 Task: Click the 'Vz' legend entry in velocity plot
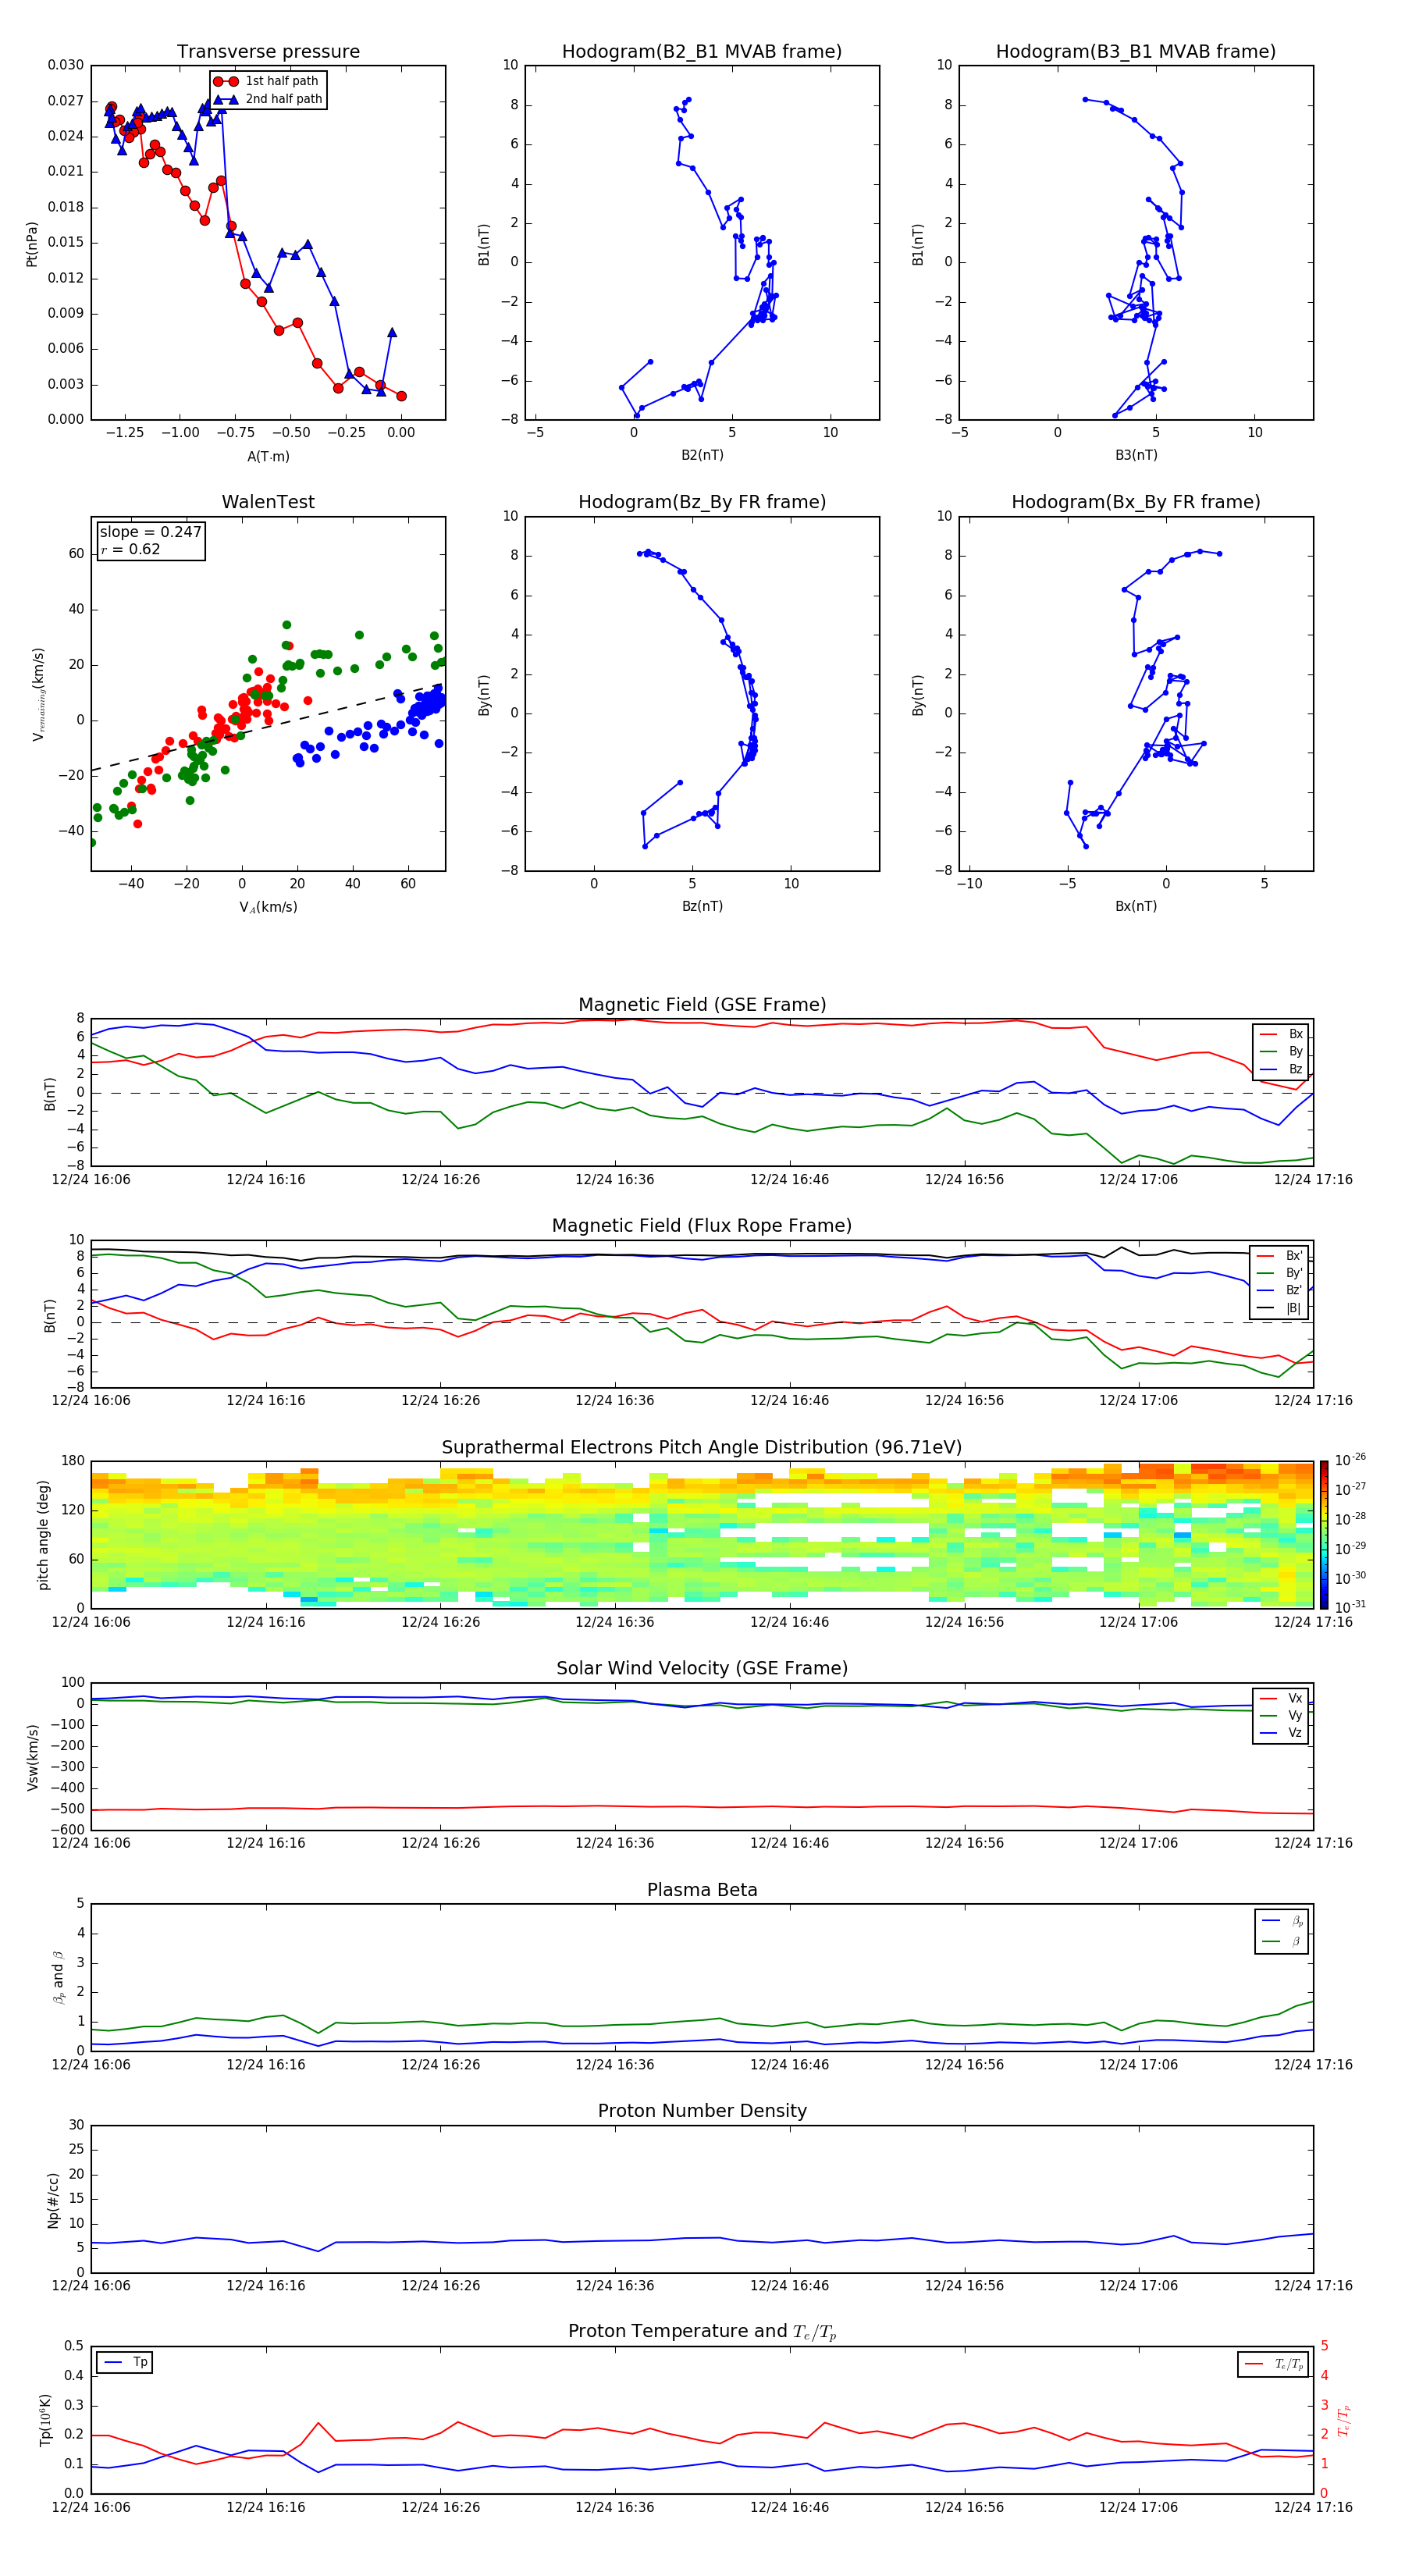coord(1282,1733)
